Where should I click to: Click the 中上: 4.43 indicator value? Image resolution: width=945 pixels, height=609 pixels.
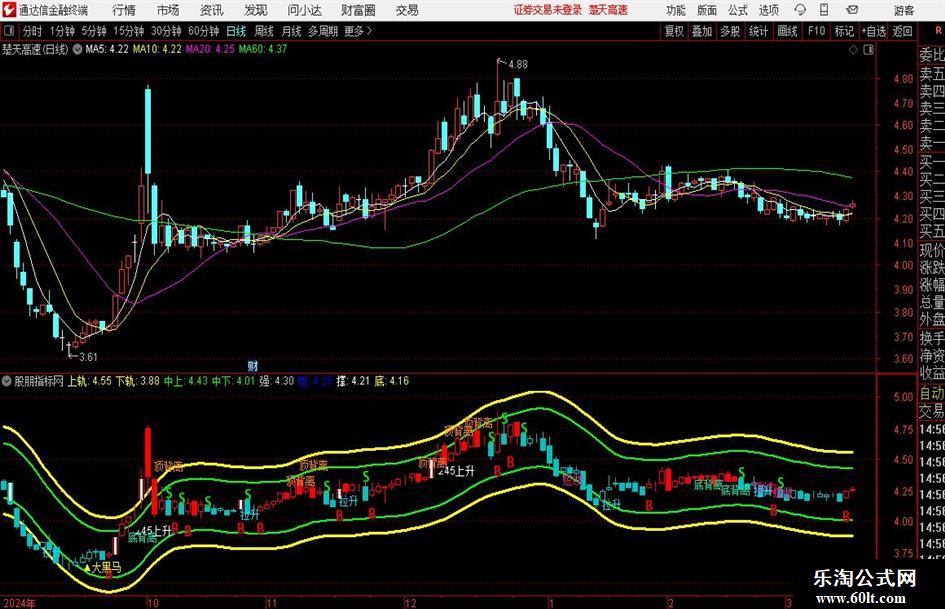tap(186, 381)
